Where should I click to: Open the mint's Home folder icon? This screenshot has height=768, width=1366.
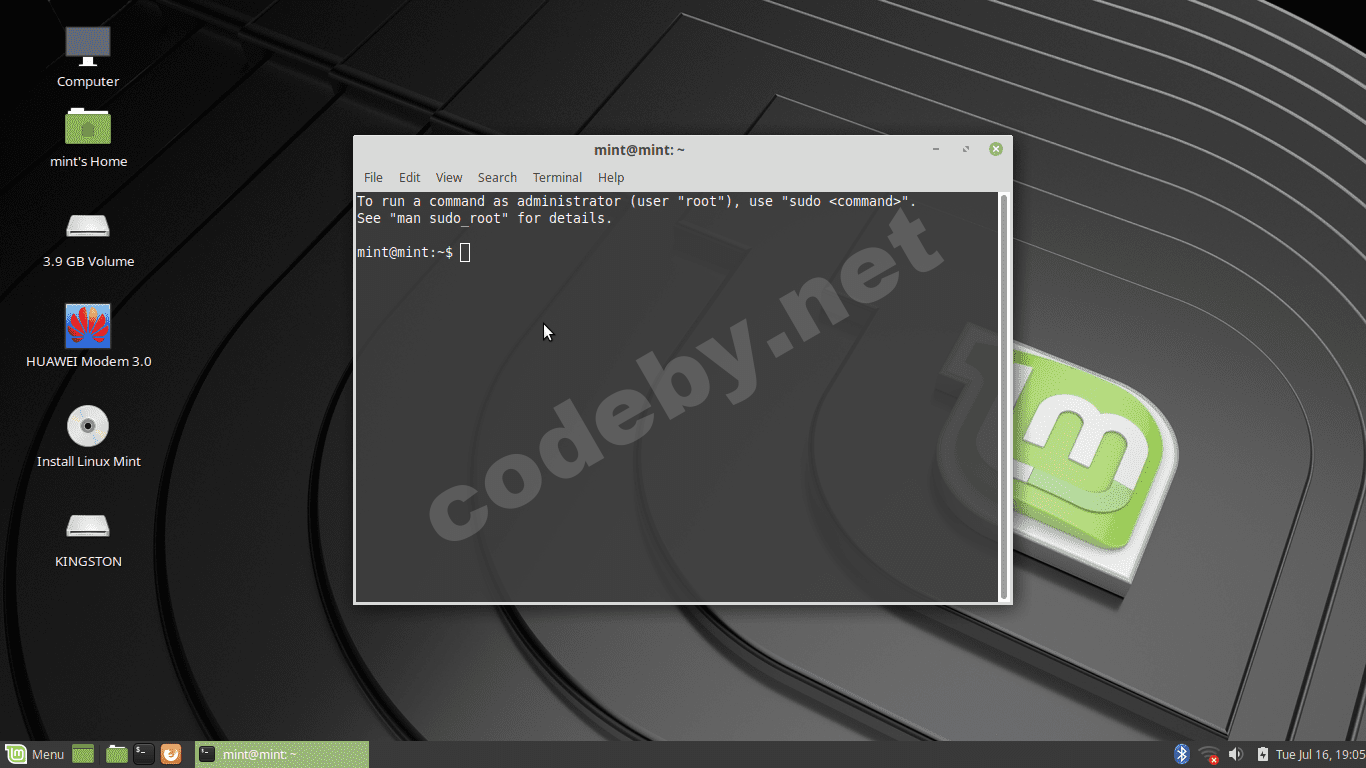click(x=88, y=126)
